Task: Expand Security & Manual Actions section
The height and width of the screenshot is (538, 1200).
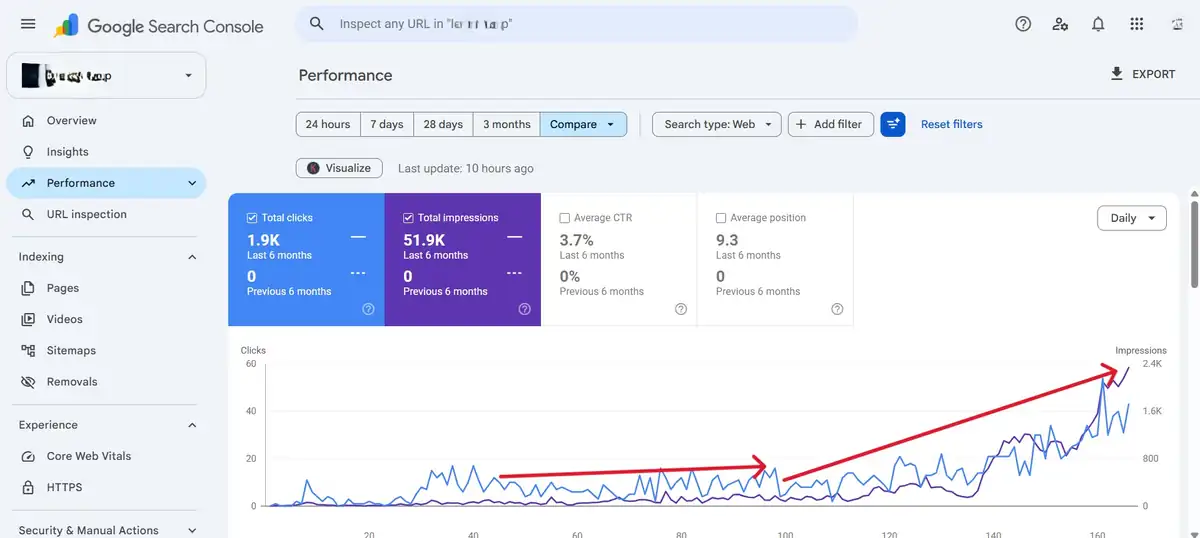Action: point(192,531)
